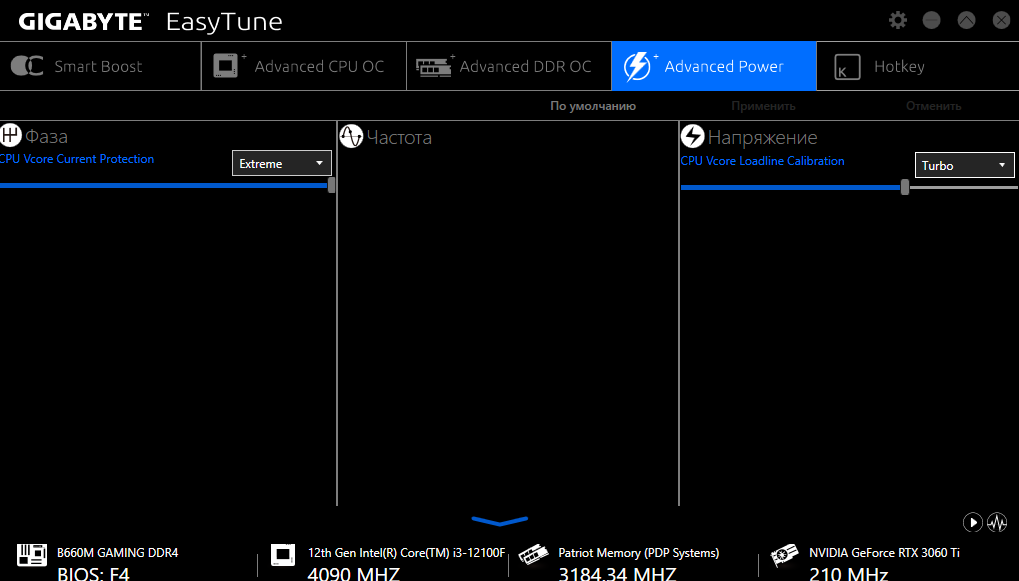Select the Advanced Power tab
The image size is (1019, 581).
(x=714, y=66)
